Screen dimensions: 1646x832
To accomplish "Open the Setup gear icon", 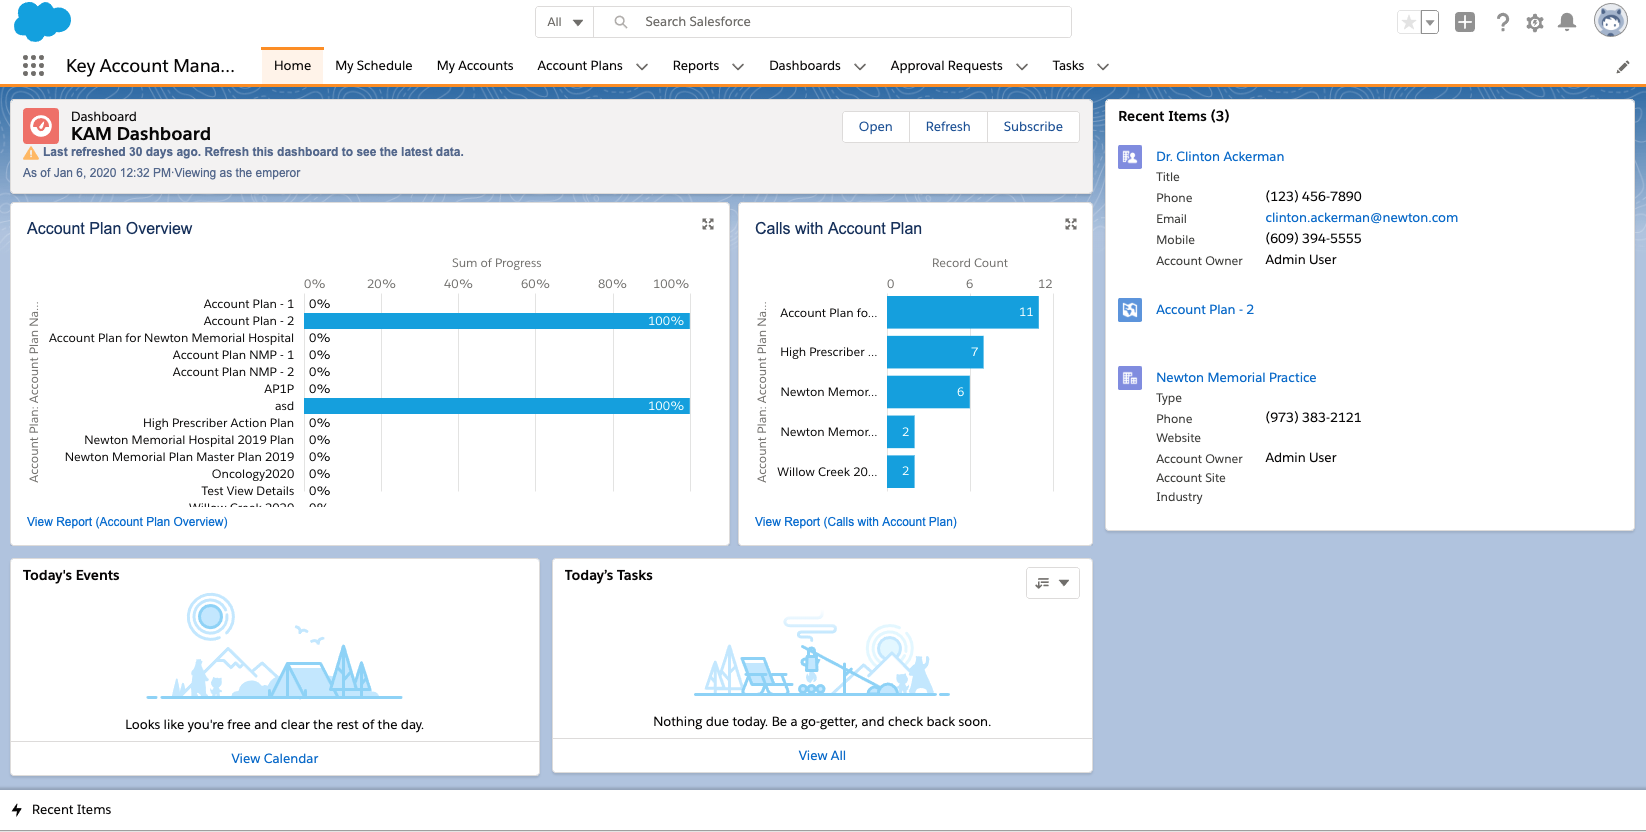I will (x=1535, y=22).
